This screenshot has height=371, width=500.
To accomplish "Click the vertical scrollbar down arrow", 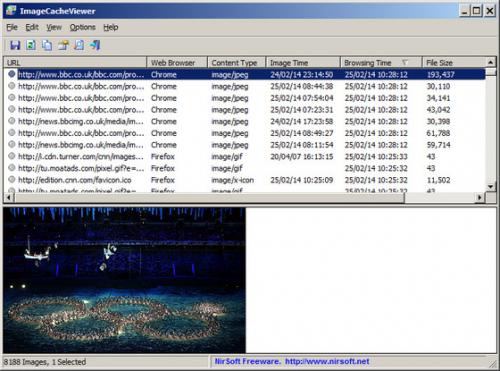I will click(490, 187).
